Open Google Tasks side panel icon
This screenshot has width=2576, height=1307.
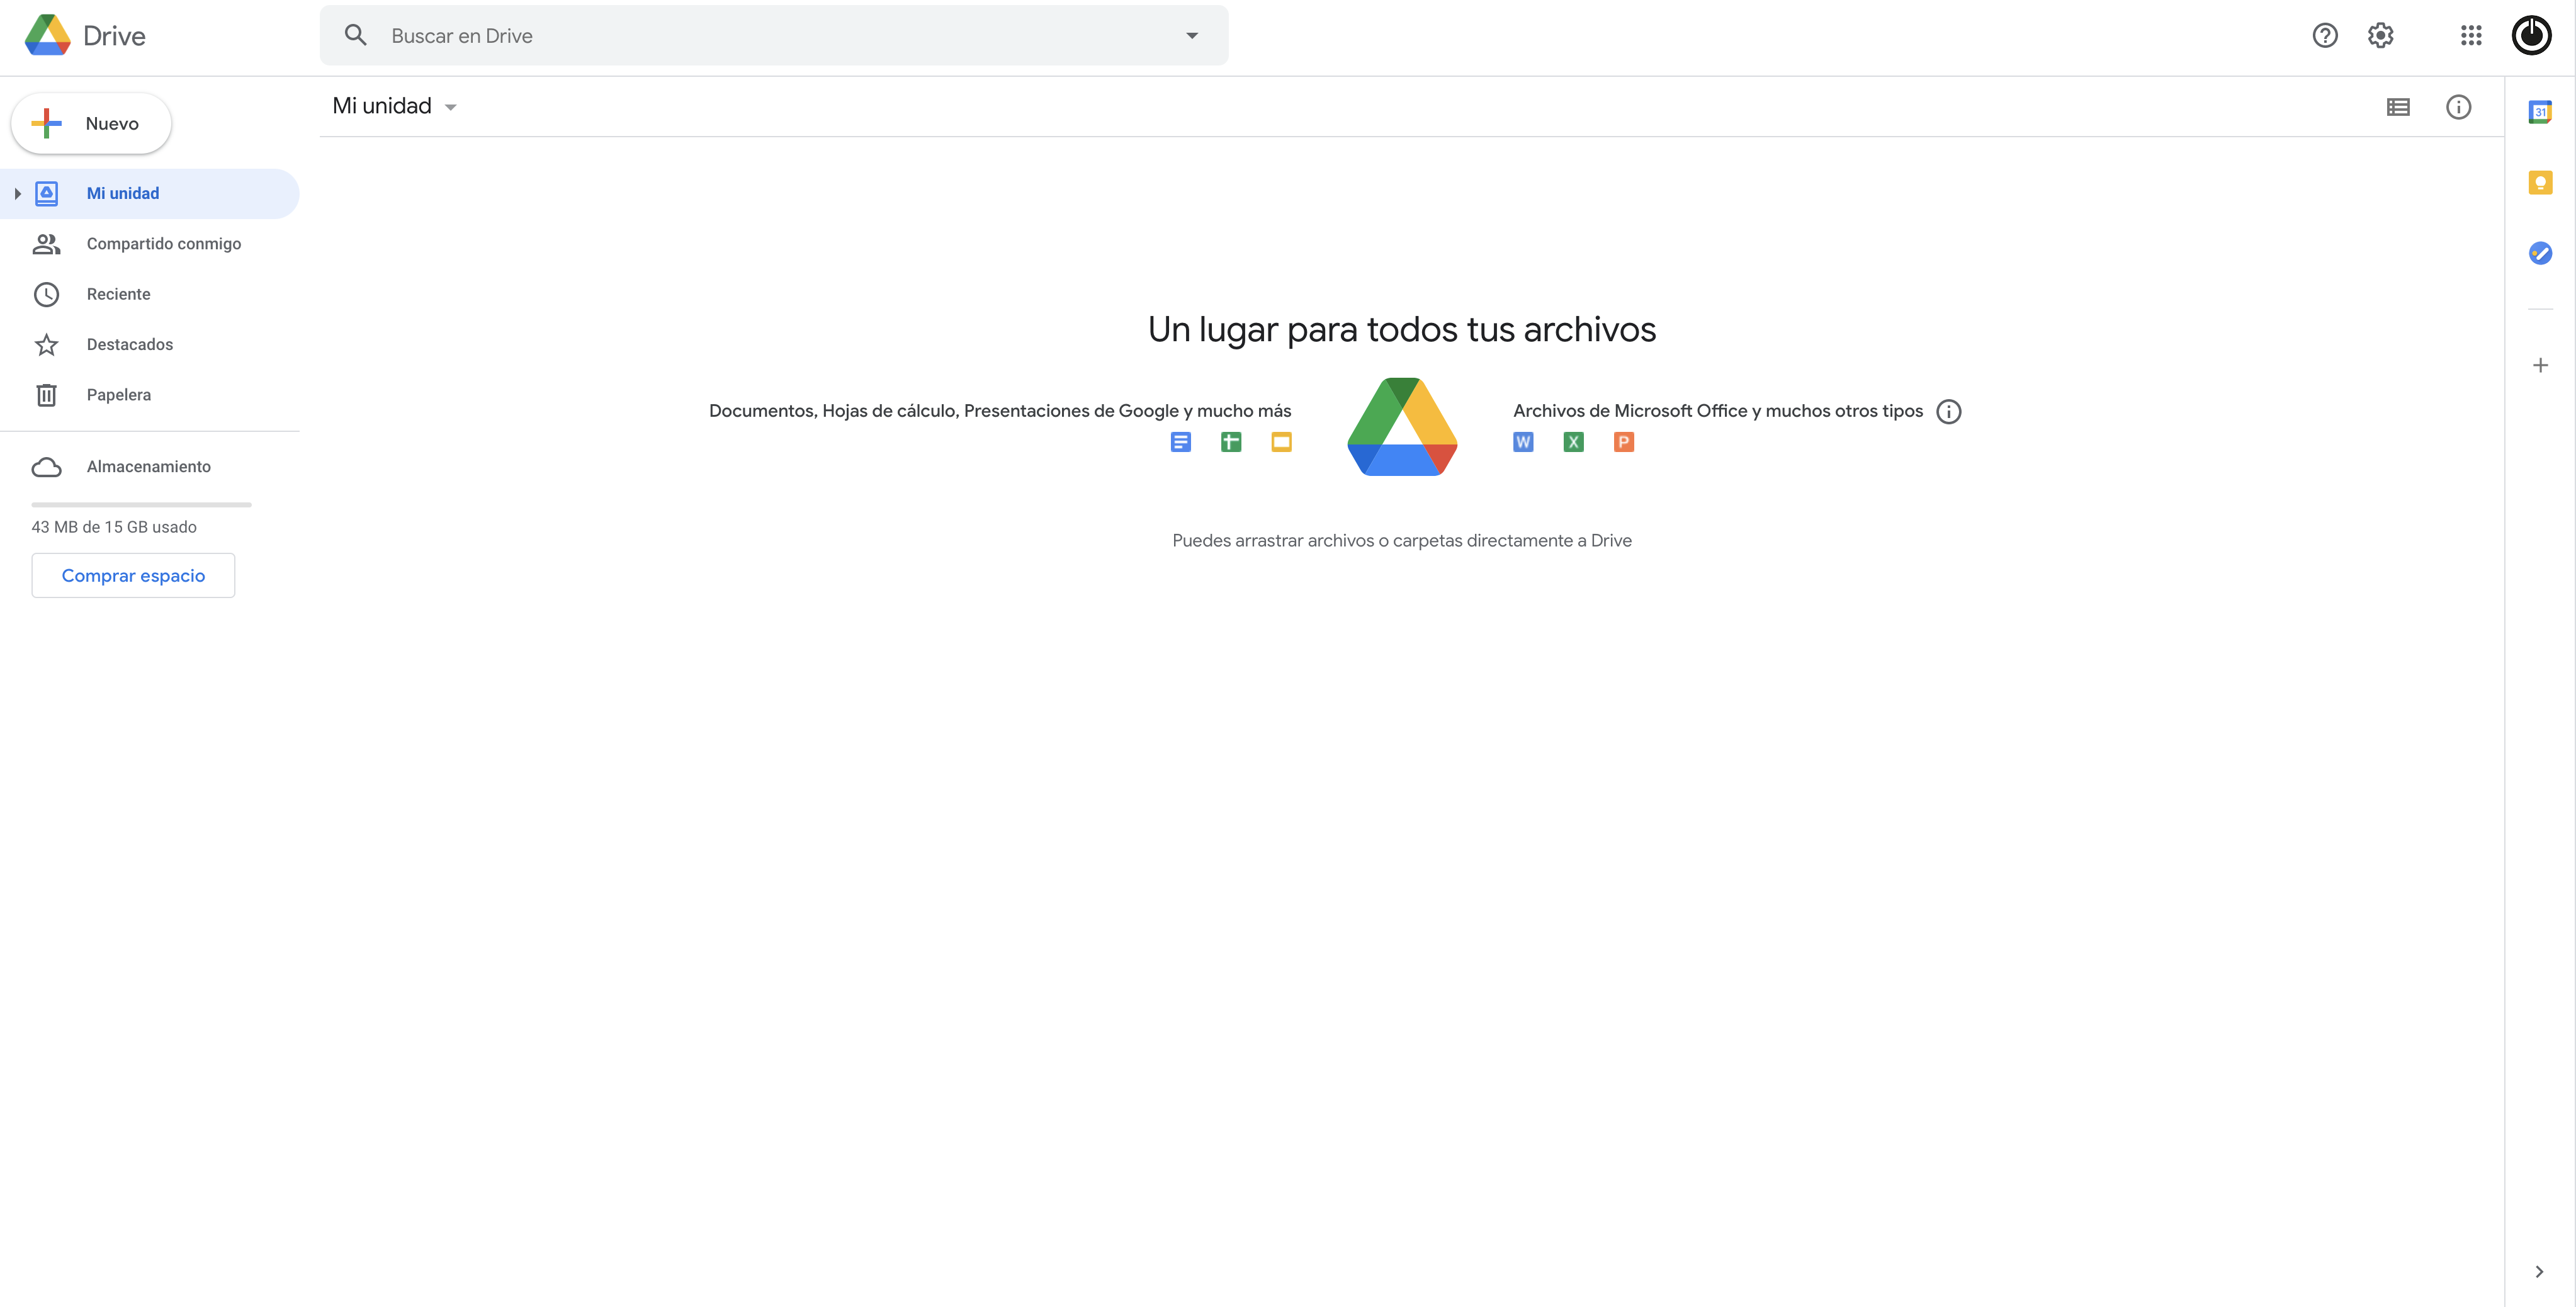2540,254
